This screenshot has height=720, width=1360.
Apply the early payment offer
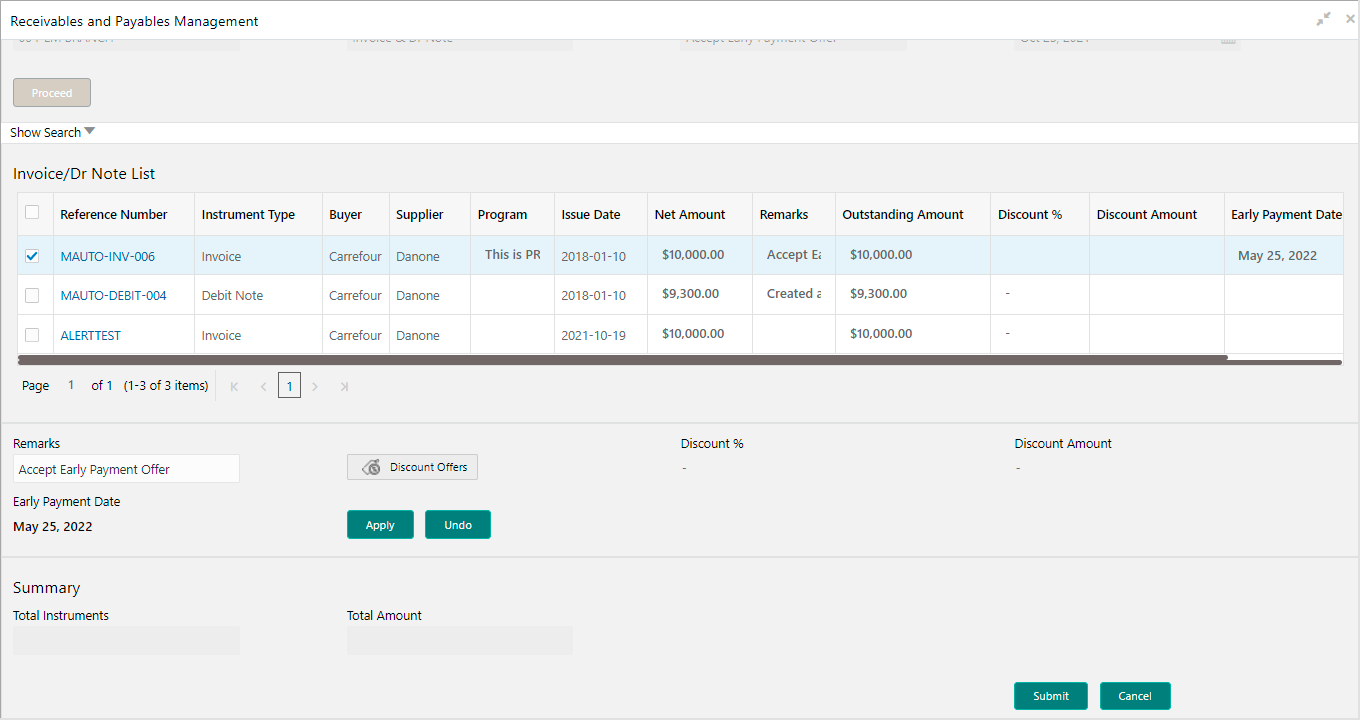380,525
